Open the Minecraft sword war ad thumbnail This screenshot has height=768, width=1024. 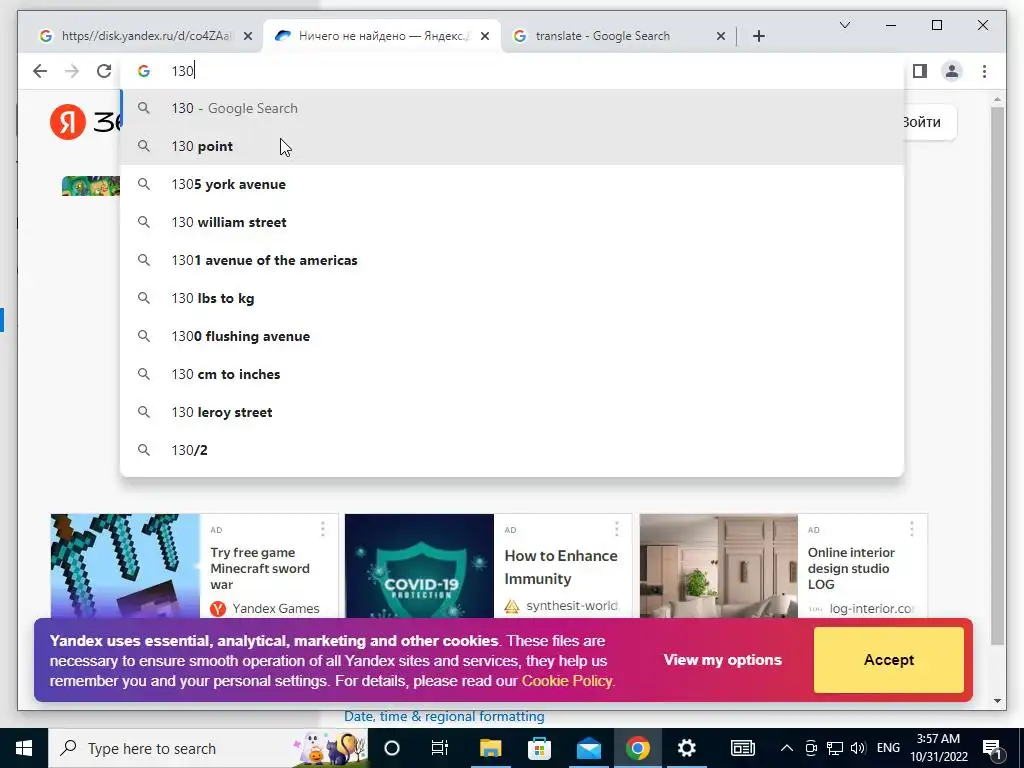click(x=125, y=566)
